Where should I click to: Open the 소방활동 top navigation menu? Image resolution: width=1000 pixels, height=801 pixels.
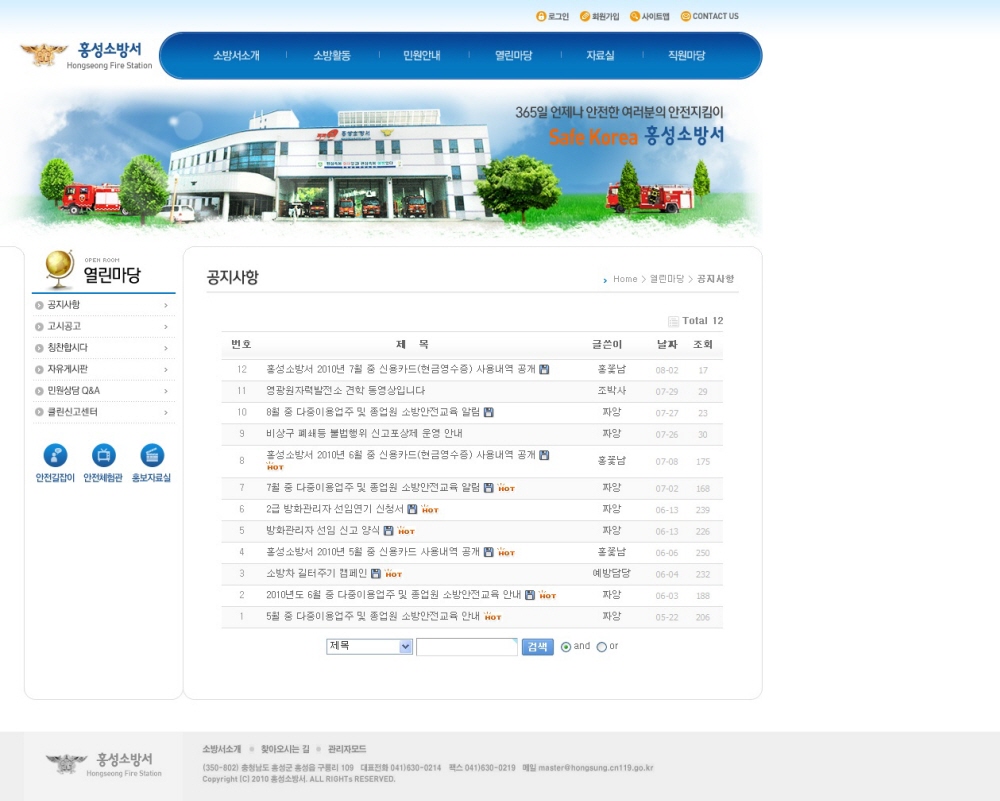click(x=332, y=56)
